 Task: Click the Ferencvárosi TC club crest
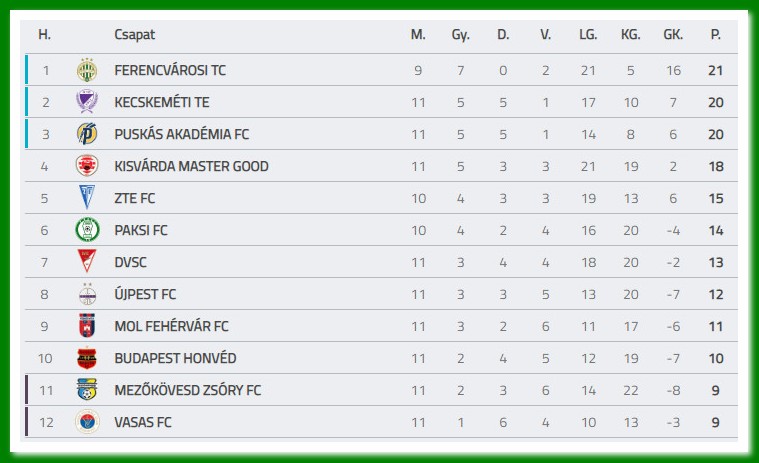point(87,70)
